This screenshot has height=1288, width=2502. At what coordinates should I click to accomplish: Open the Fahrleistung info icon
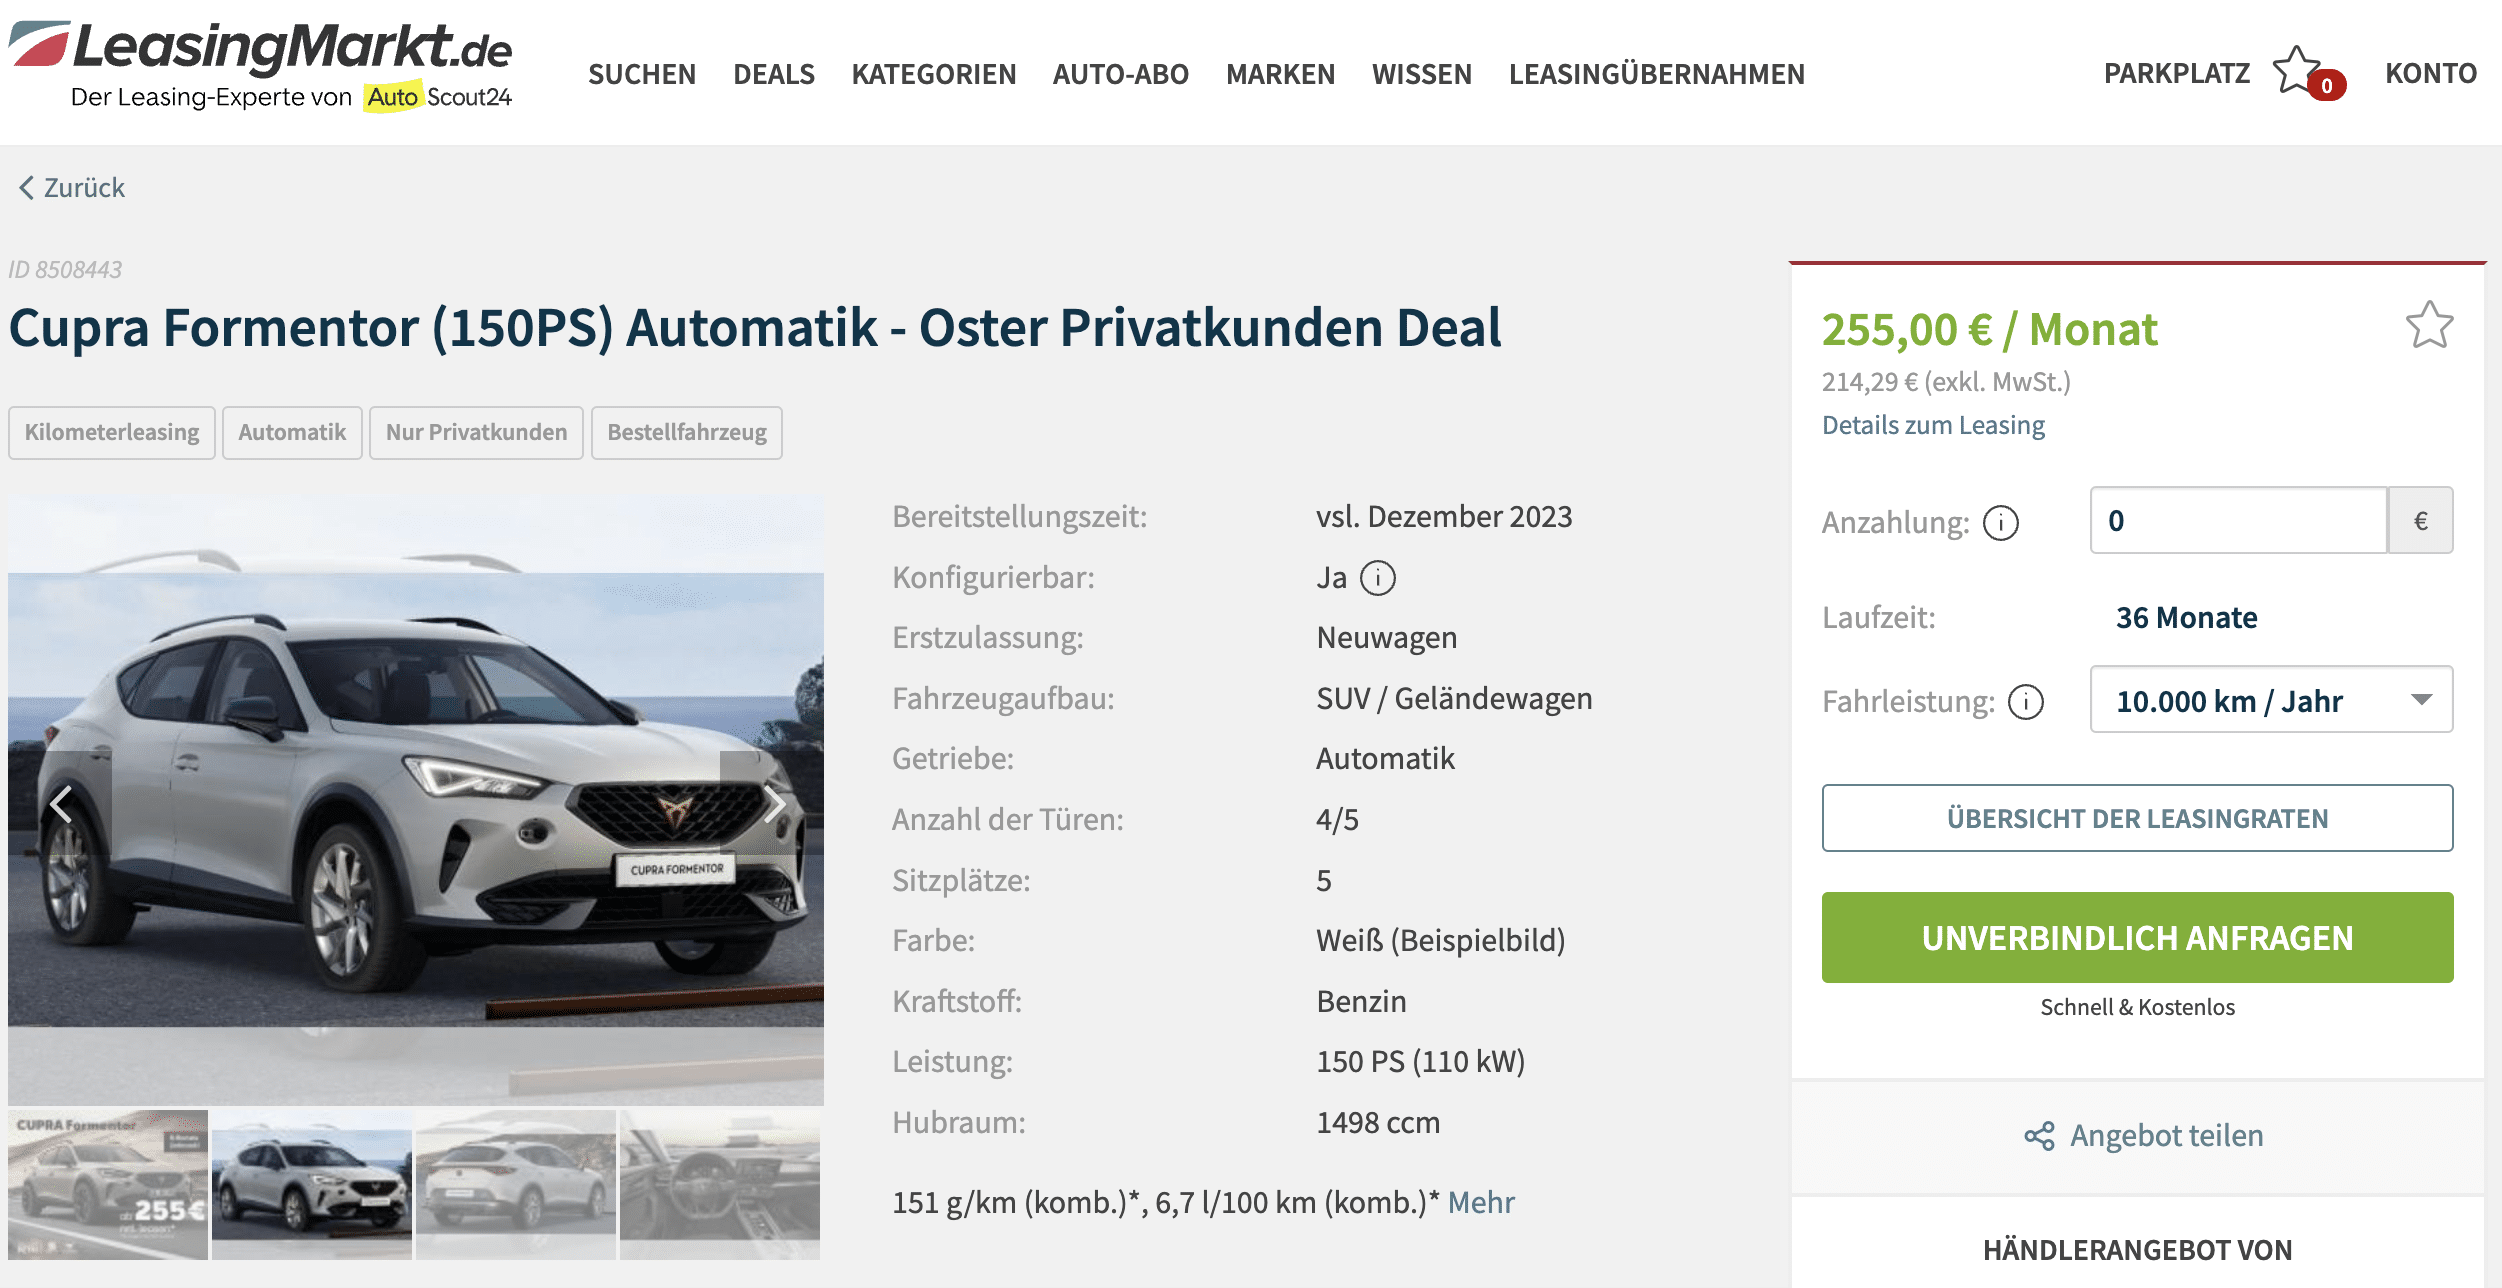pyautogui.click(x=2026, y=701)
